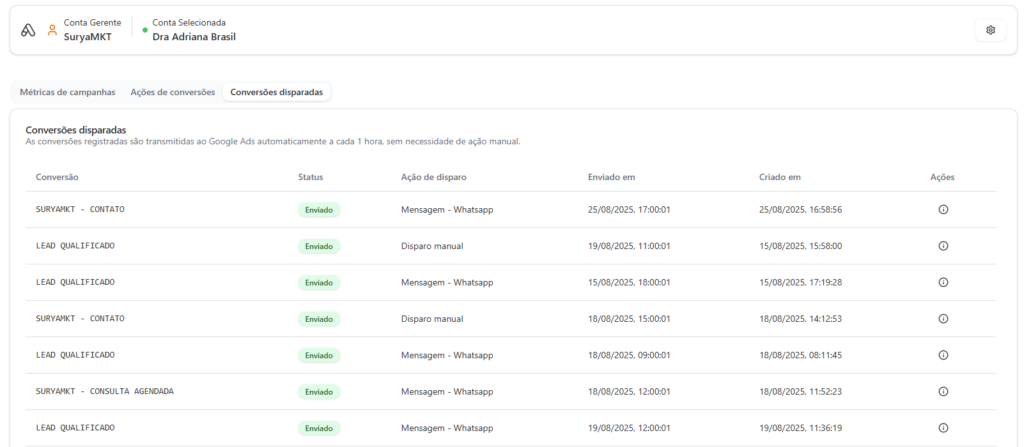
Task: Click the Criado em column header
Action: pos(780,177)
